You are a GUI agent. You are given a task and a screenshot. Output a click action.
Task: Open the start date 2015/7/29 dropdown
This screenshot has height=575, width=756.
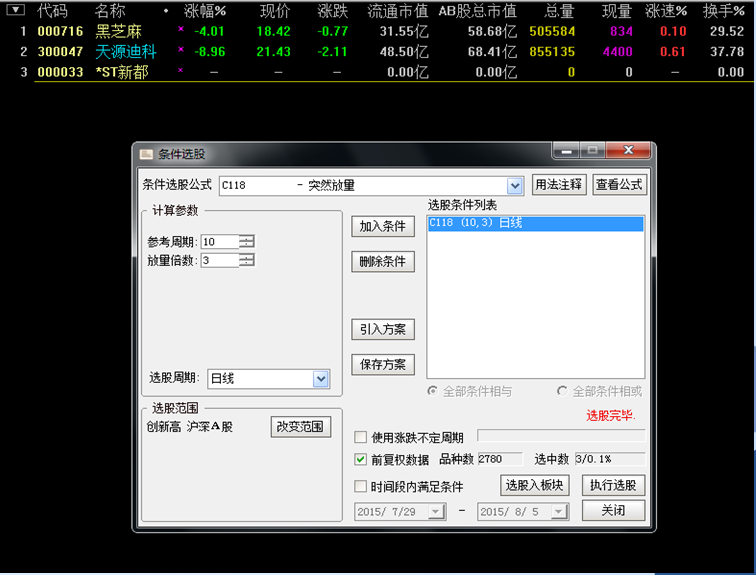pos(436,511)
